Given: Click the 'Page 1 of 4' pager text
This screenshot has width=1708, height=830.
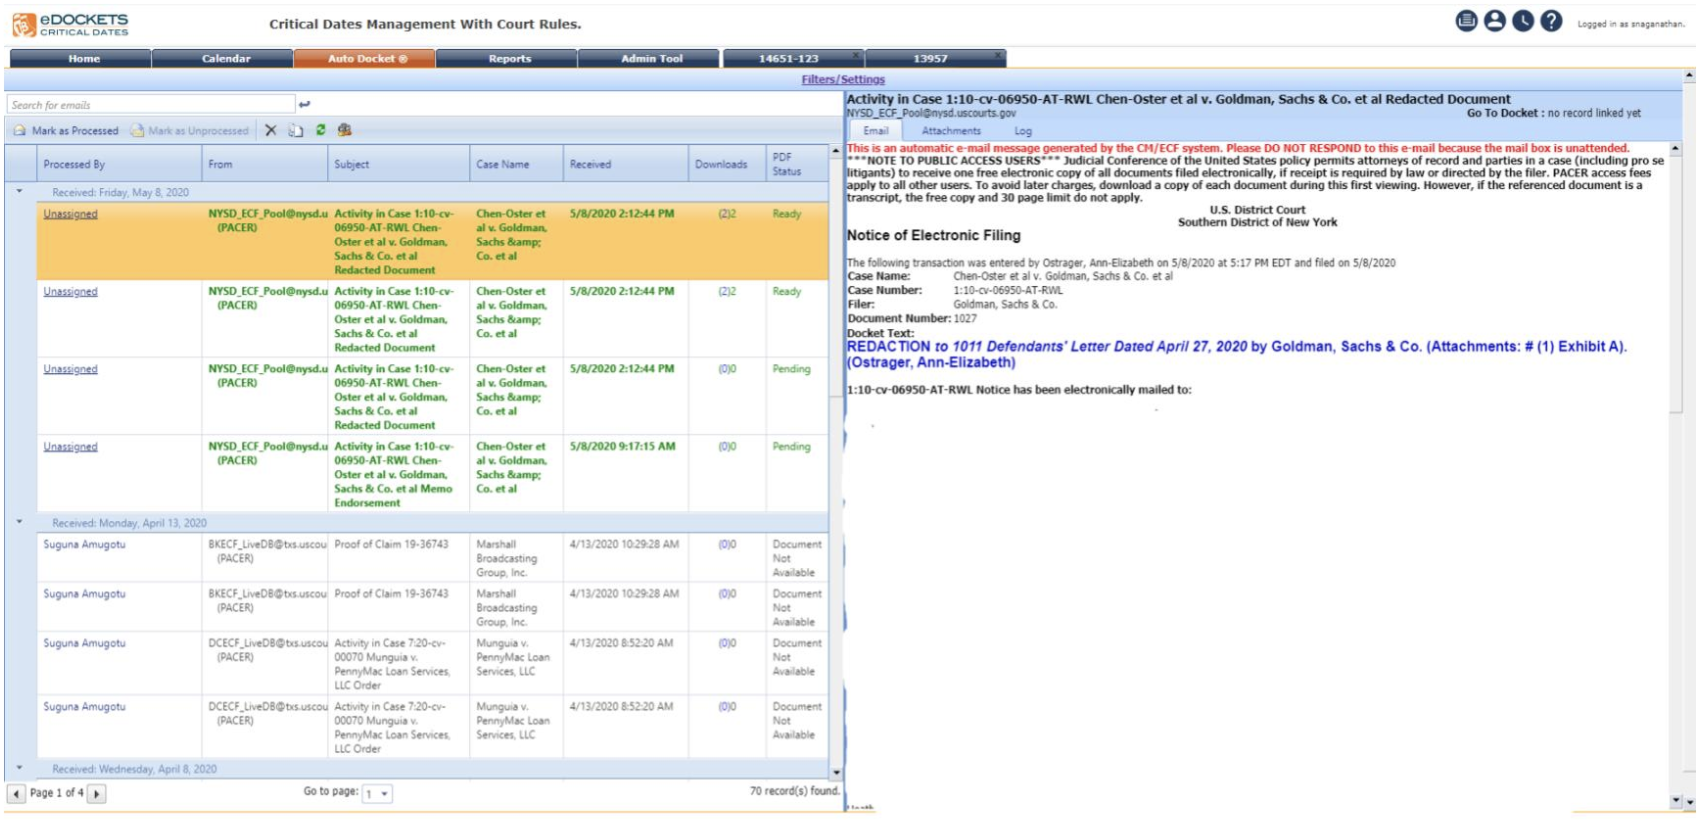Looking at the screenshot, I should 57,793.
